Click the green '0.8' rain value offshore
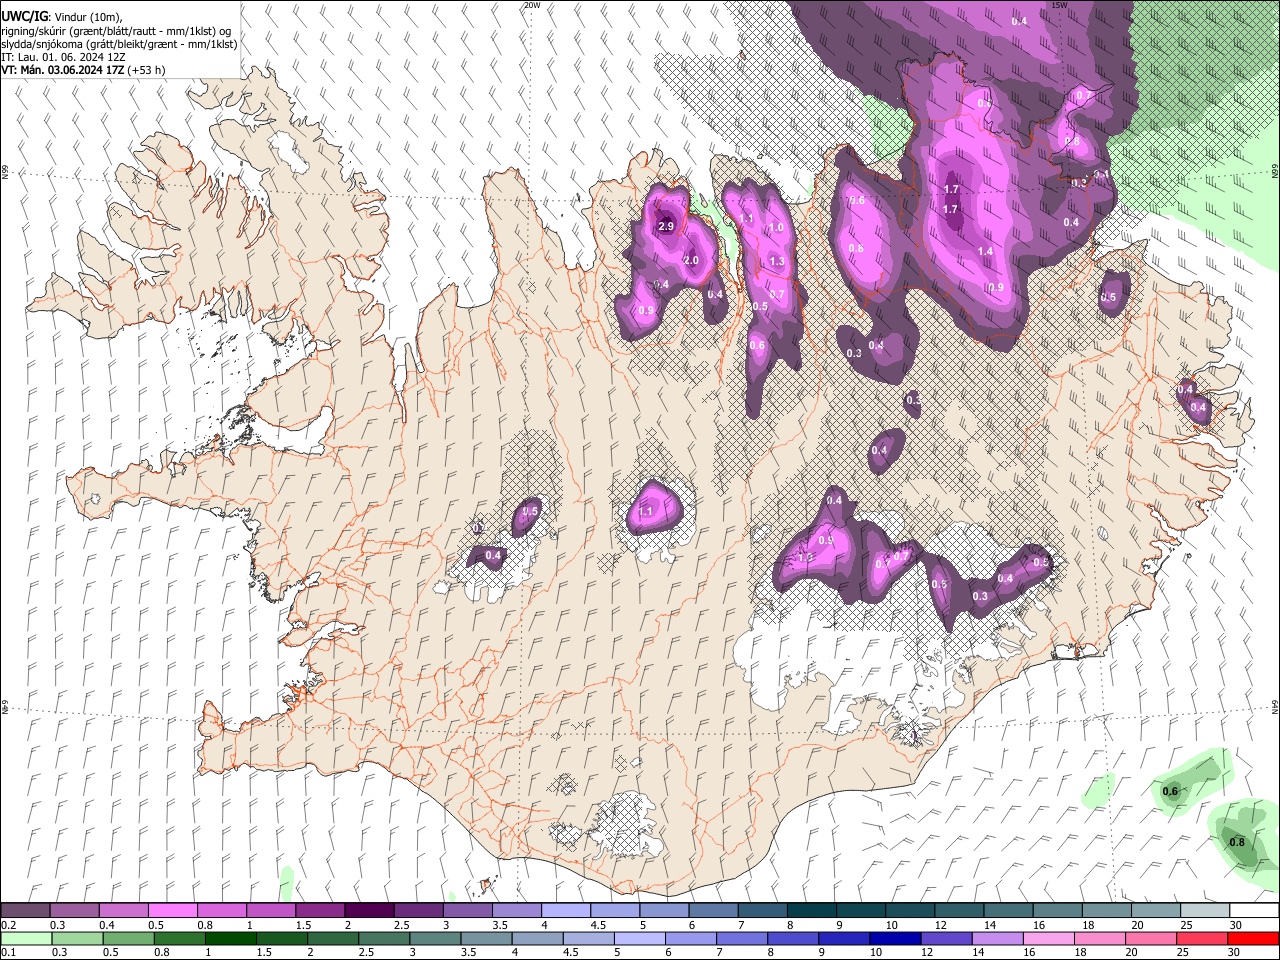This screenshot has width=1280, height=960. pos(1237,843)
